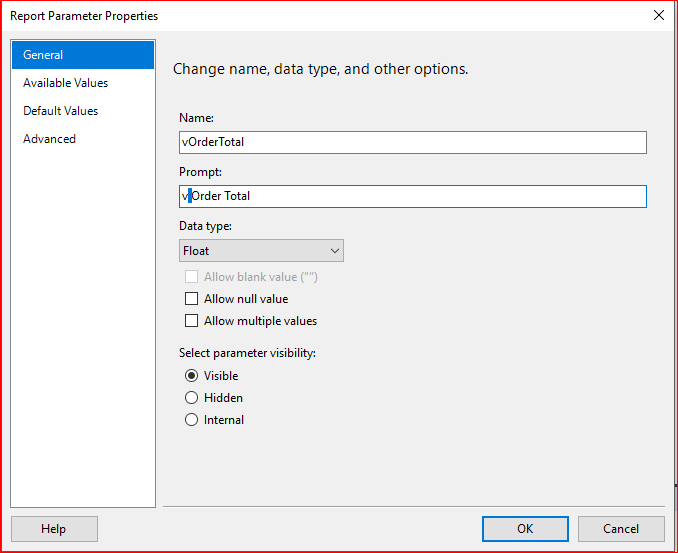Screen dimensions: 678x553
Task: Click the 'Change name, data type' heading
Action: pyautogui.click(x=321, y=69)
